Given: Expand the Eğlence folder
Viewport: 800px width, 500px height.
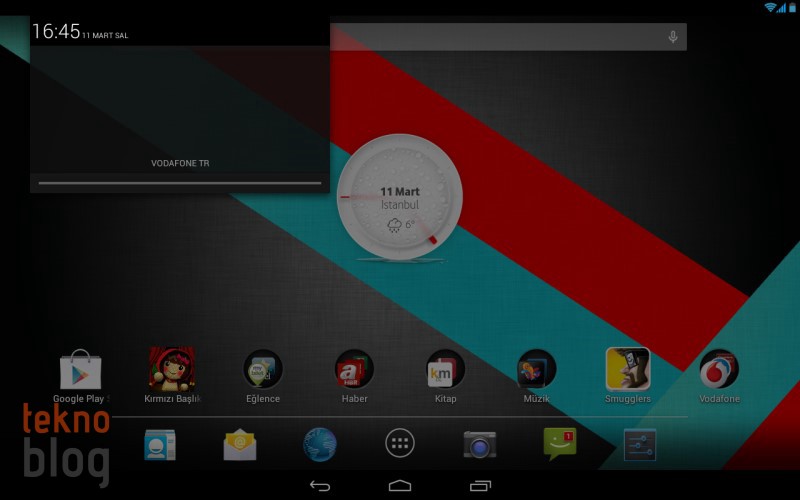Looking at the screenshot, I should click(x=263, y=370).
